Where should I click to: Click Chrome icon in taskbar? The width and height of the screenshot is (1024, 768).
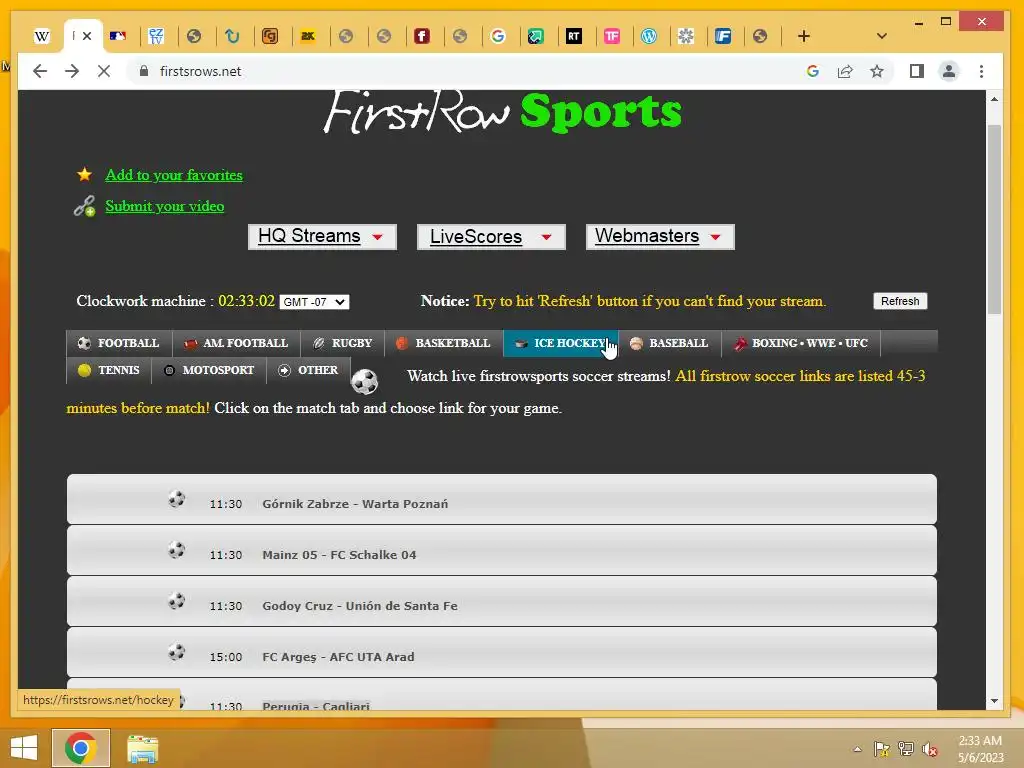click(x=81, y=748)
